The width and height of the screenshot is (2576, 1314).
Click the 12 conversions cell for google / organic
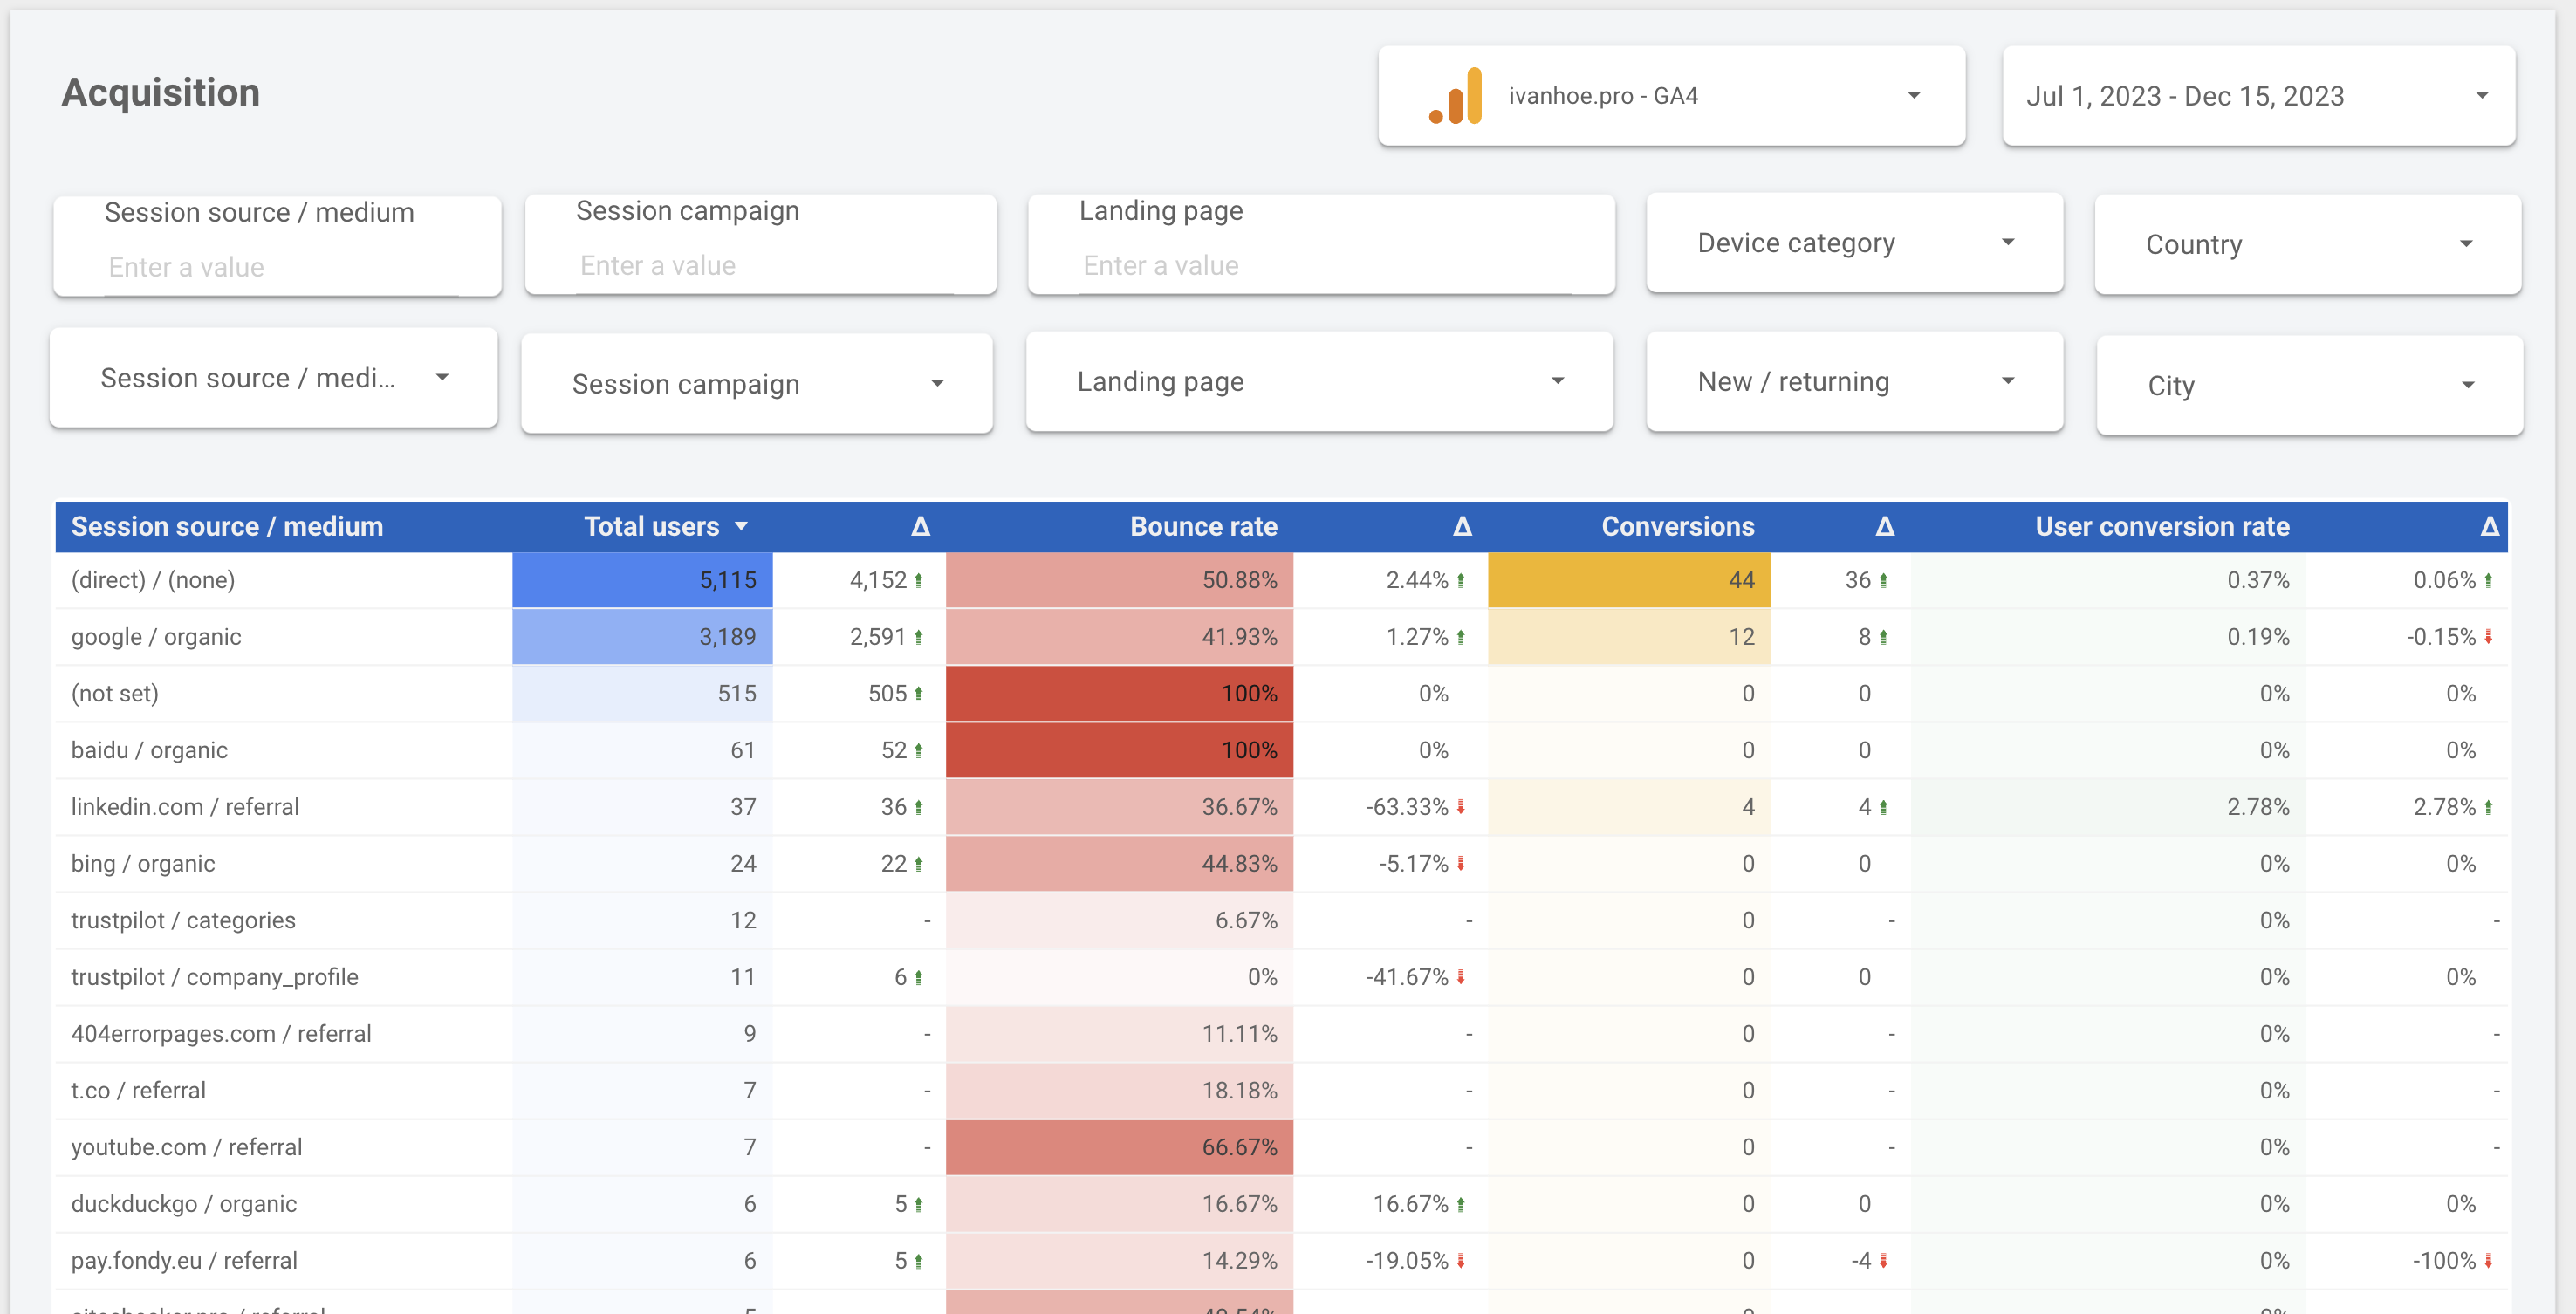click(1629, 637)
